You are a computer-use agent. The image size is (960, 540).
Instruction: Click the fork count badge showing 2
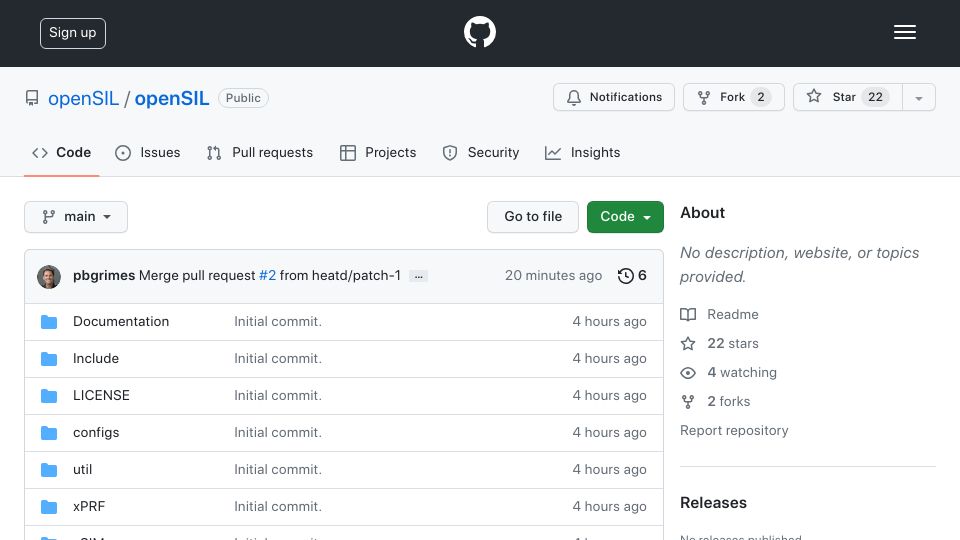(x=760, y=97)
